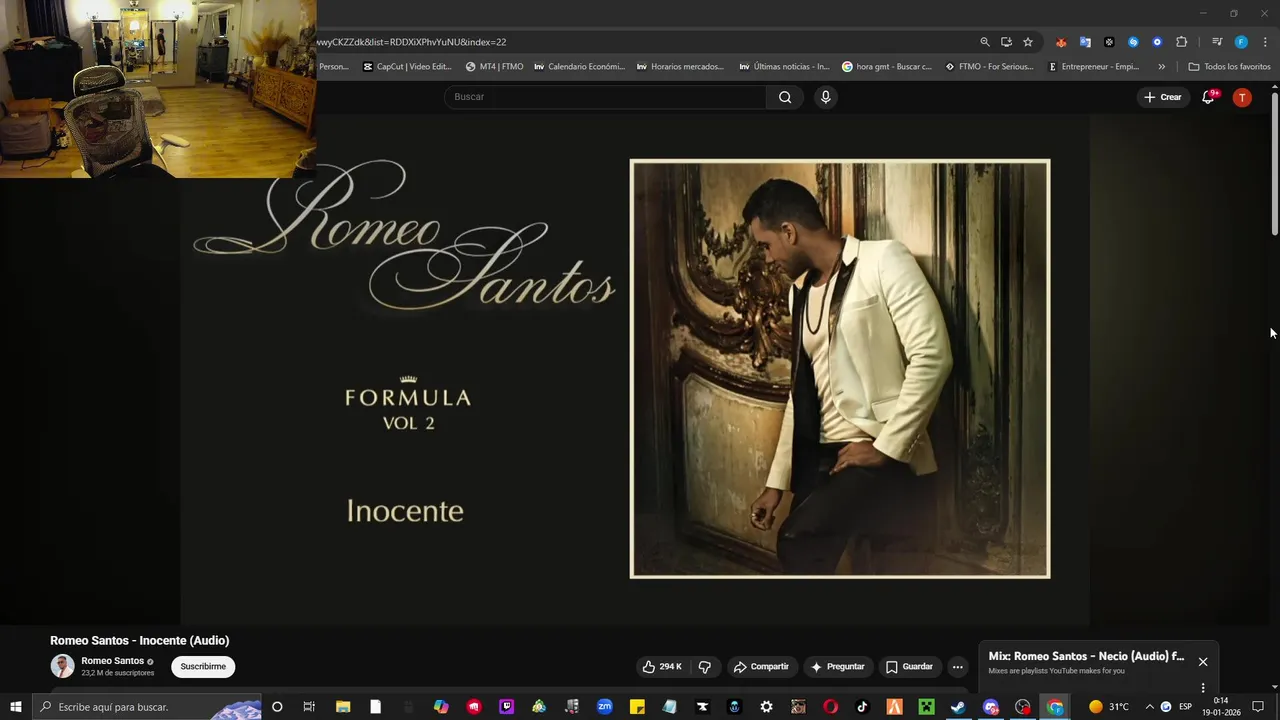Screen dimensions: 1280x720
Task: Open the Google Translate extension
Action: click(x=1085, y=42)
